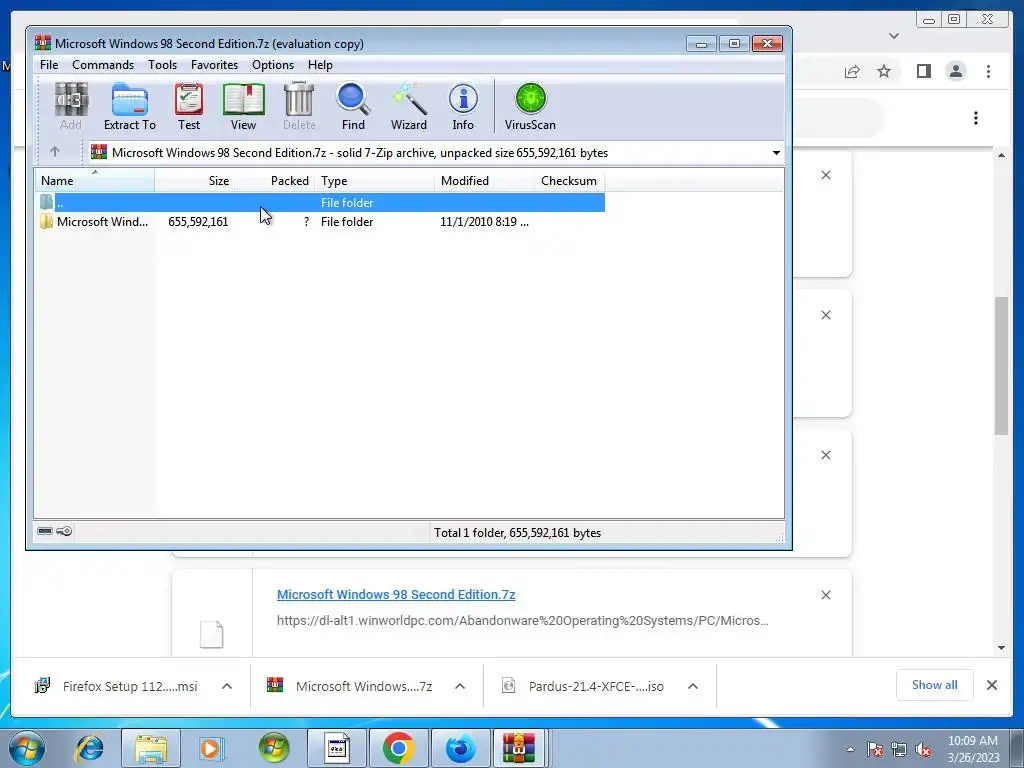Close the Chrome downloads bar
The image size is (1024, 768).
pos(991,684)
